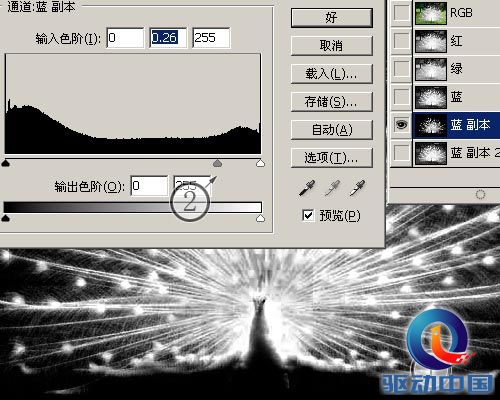Click the load channel as selection icon
Screen dimensions: 500x400
click(x=480, y=194)
